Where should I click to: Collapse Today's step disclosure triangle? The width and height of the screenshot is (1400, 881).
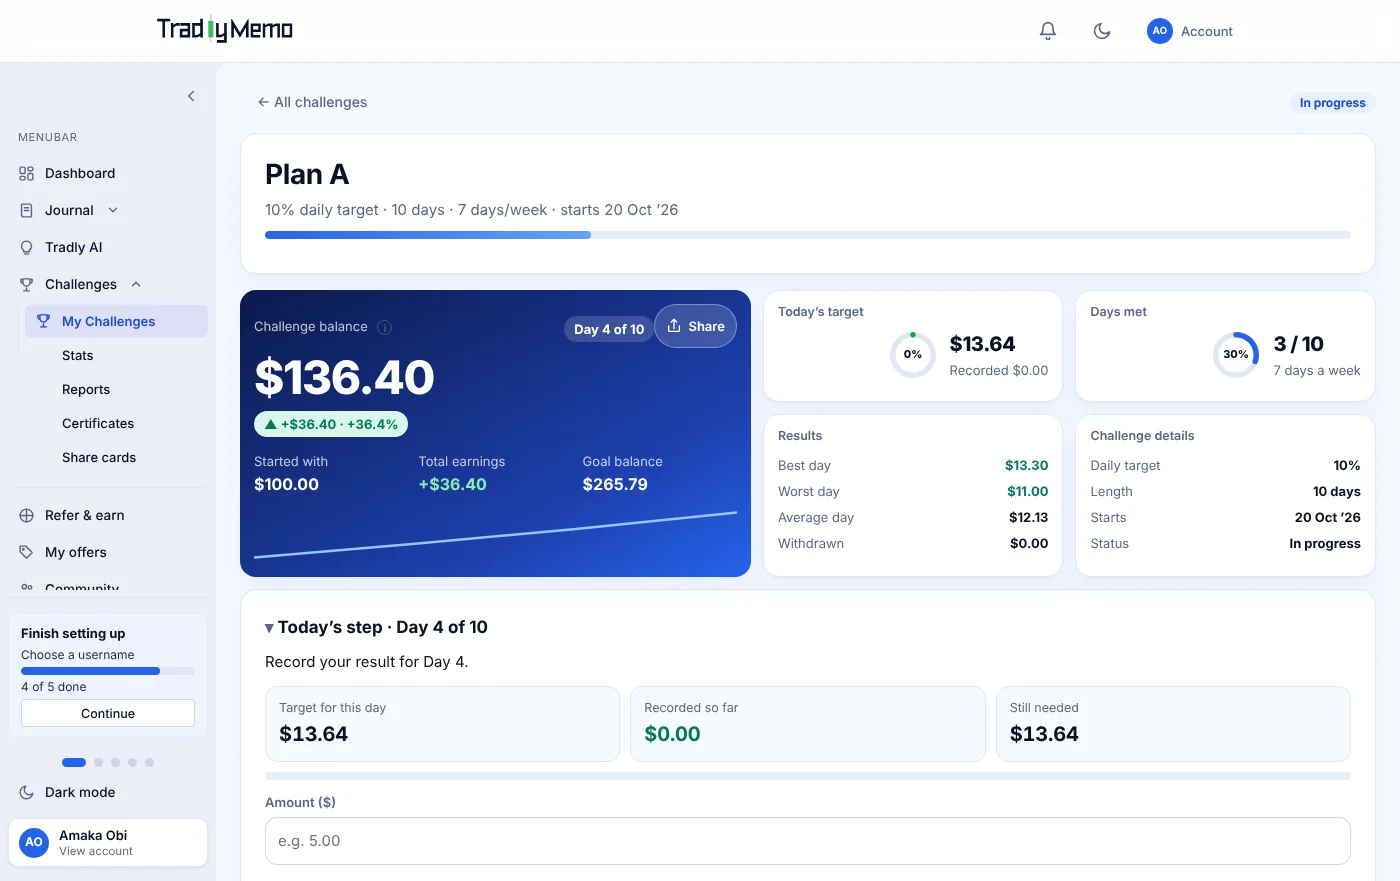pos(269,628)
